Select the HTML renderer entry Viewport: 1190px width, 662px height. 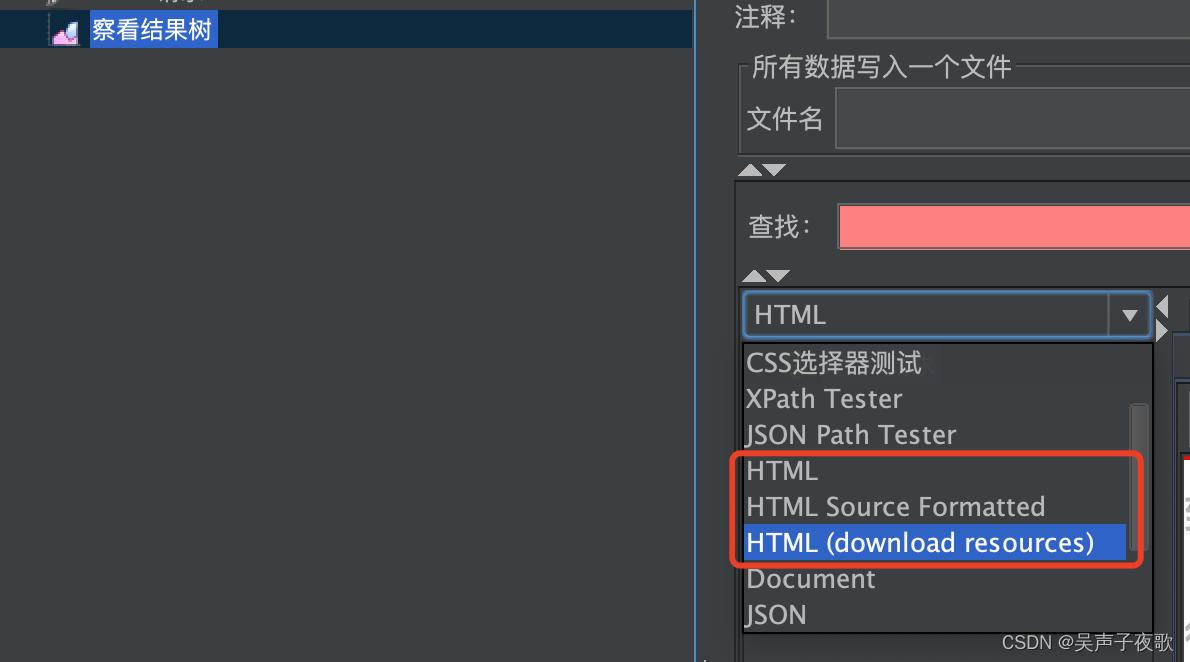pyautogui.click(x=782, y=470)
